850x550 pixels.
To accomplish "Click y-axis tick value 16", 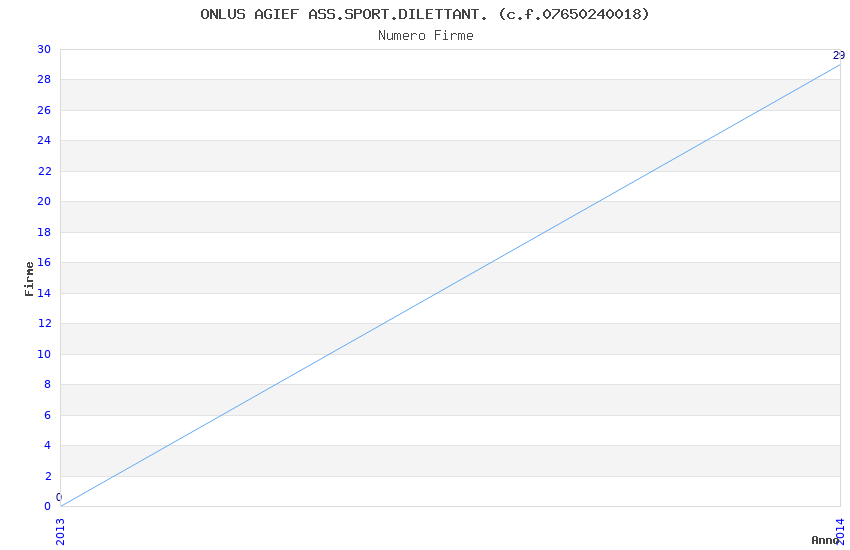I will click(44, 262).
